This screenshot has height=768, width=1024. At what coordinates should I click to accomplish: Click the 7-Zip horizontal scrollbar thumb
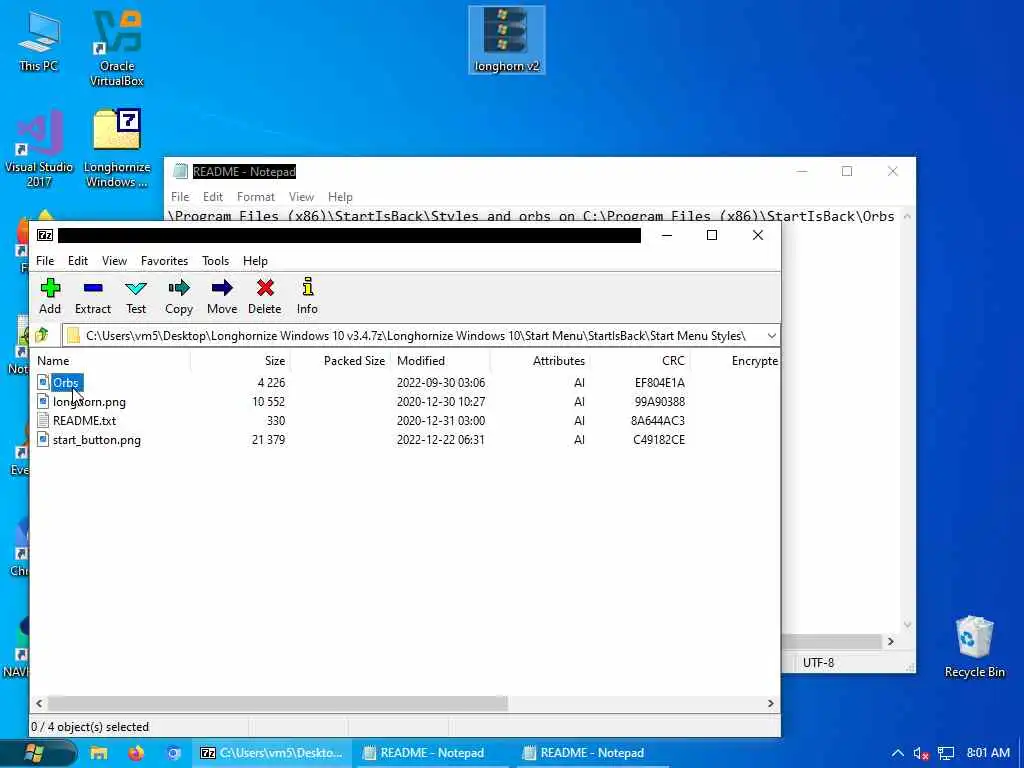278,703
